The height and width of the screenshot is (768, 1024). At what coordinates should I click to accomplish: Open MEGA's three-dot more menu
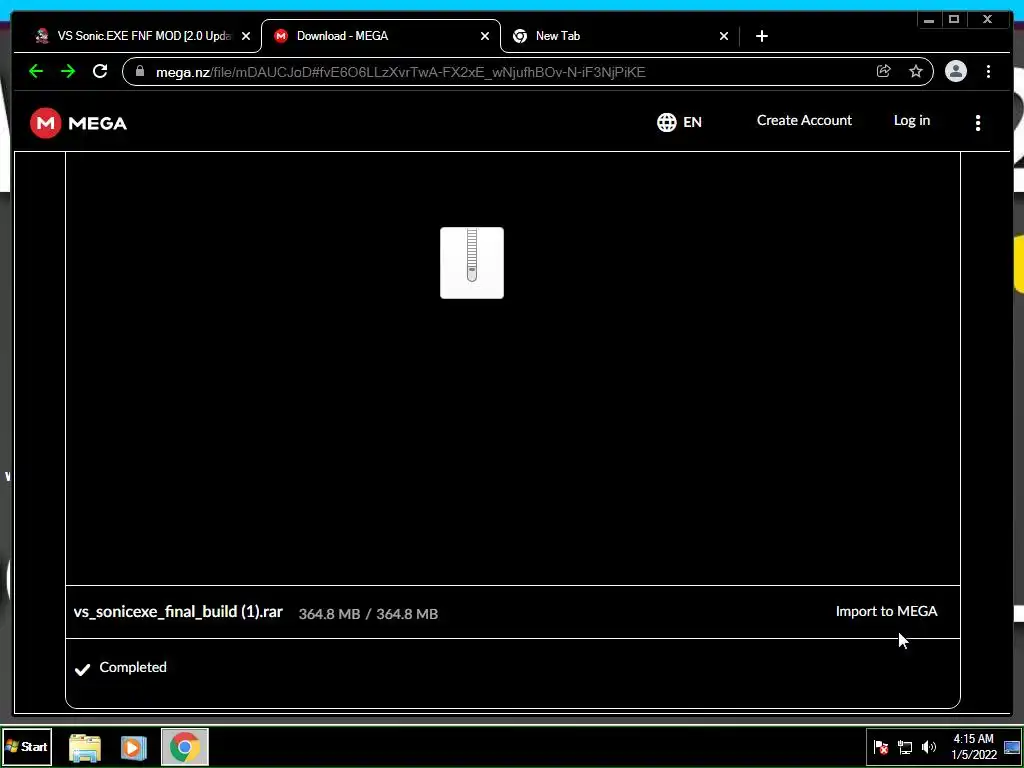tap(978, 123)
